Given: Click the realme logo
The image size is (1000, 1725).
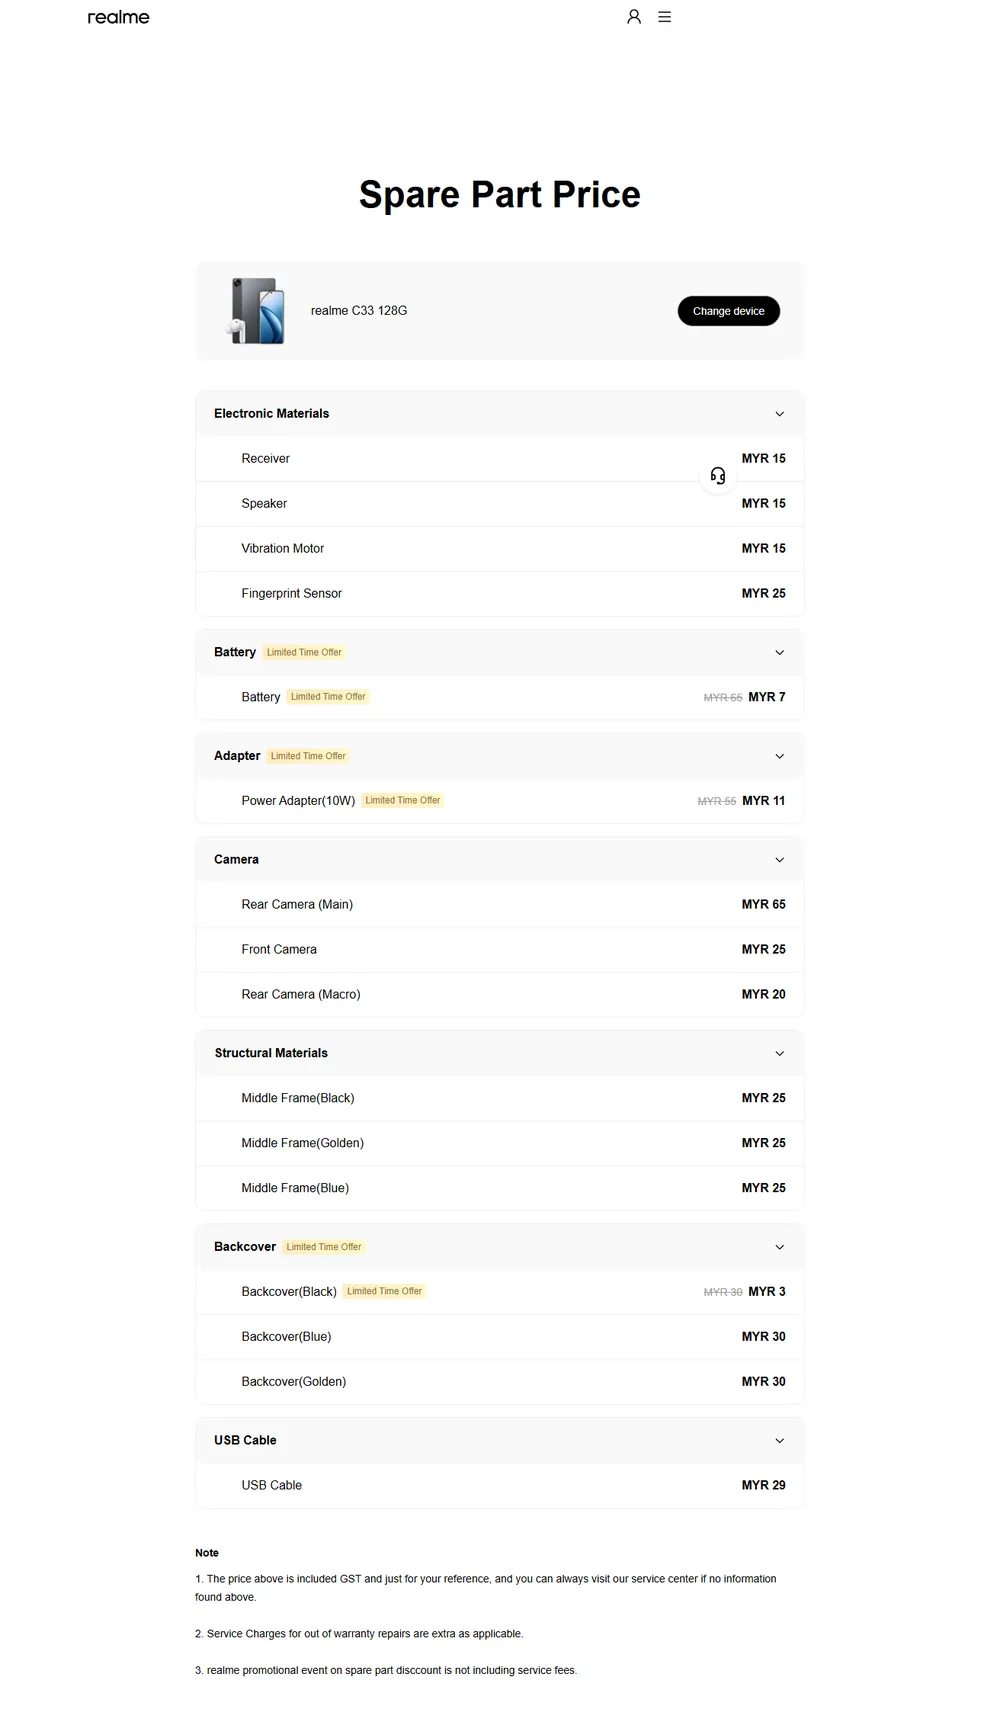Looking at the screenshot, I should [118, 17].
